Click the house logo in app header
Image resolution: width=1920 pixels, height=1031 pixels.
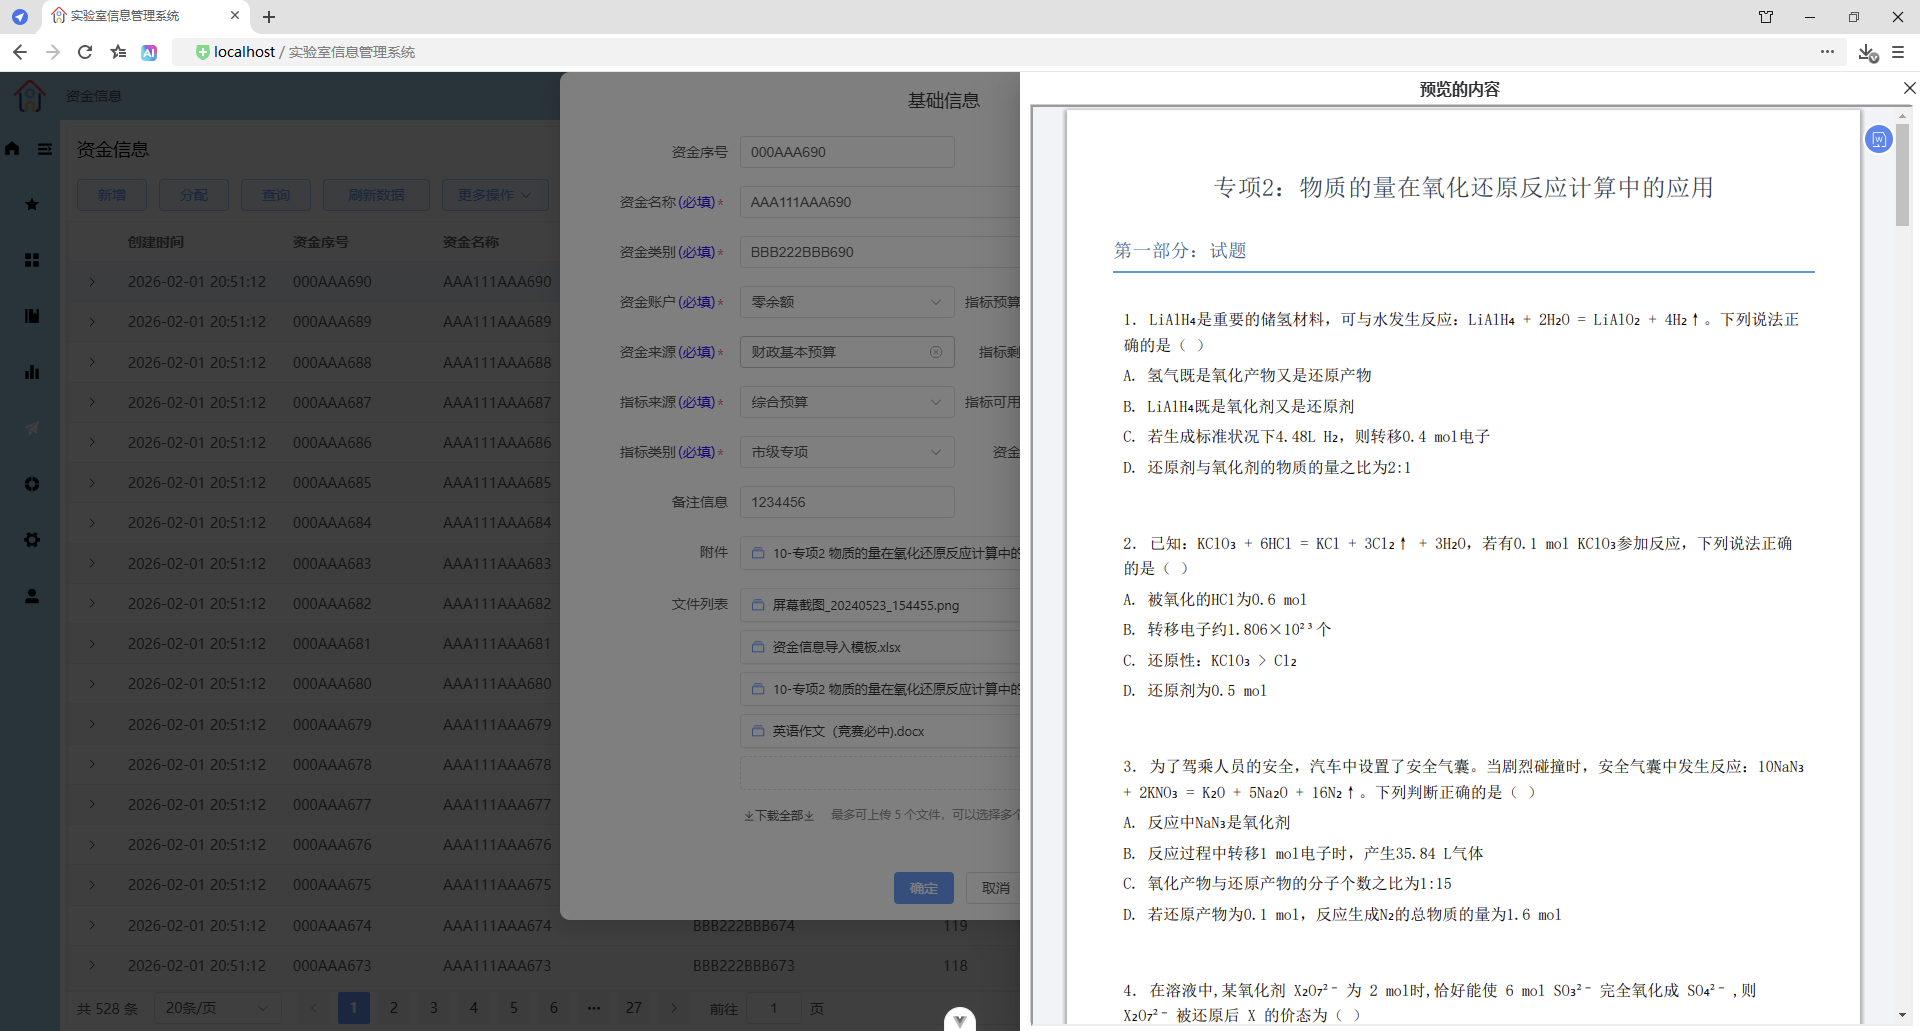(x=30, y=96)
